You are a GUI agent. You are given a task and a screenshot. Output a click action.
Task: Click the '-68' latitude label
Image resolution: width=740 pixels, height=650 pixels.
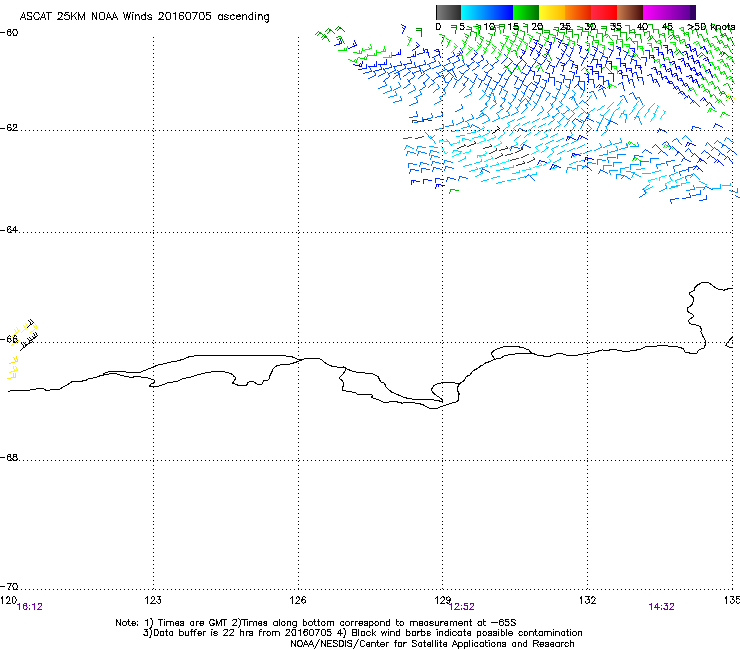coord(9,458)
